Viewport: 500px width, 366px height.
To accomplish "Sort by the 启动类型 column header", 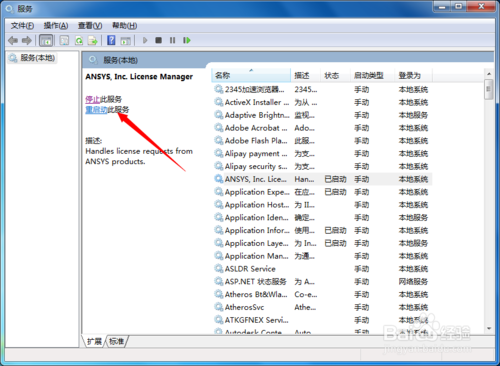I will pyautogui.click(x=373, y=75).
